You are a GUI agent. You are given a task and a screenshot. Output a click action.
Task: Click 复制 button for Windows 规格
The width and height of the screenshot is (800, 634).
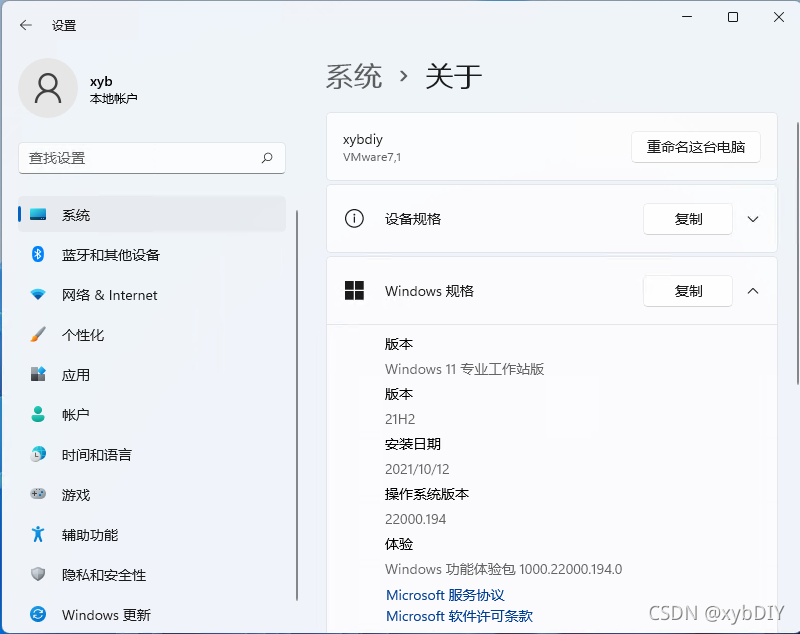(688, 291)
